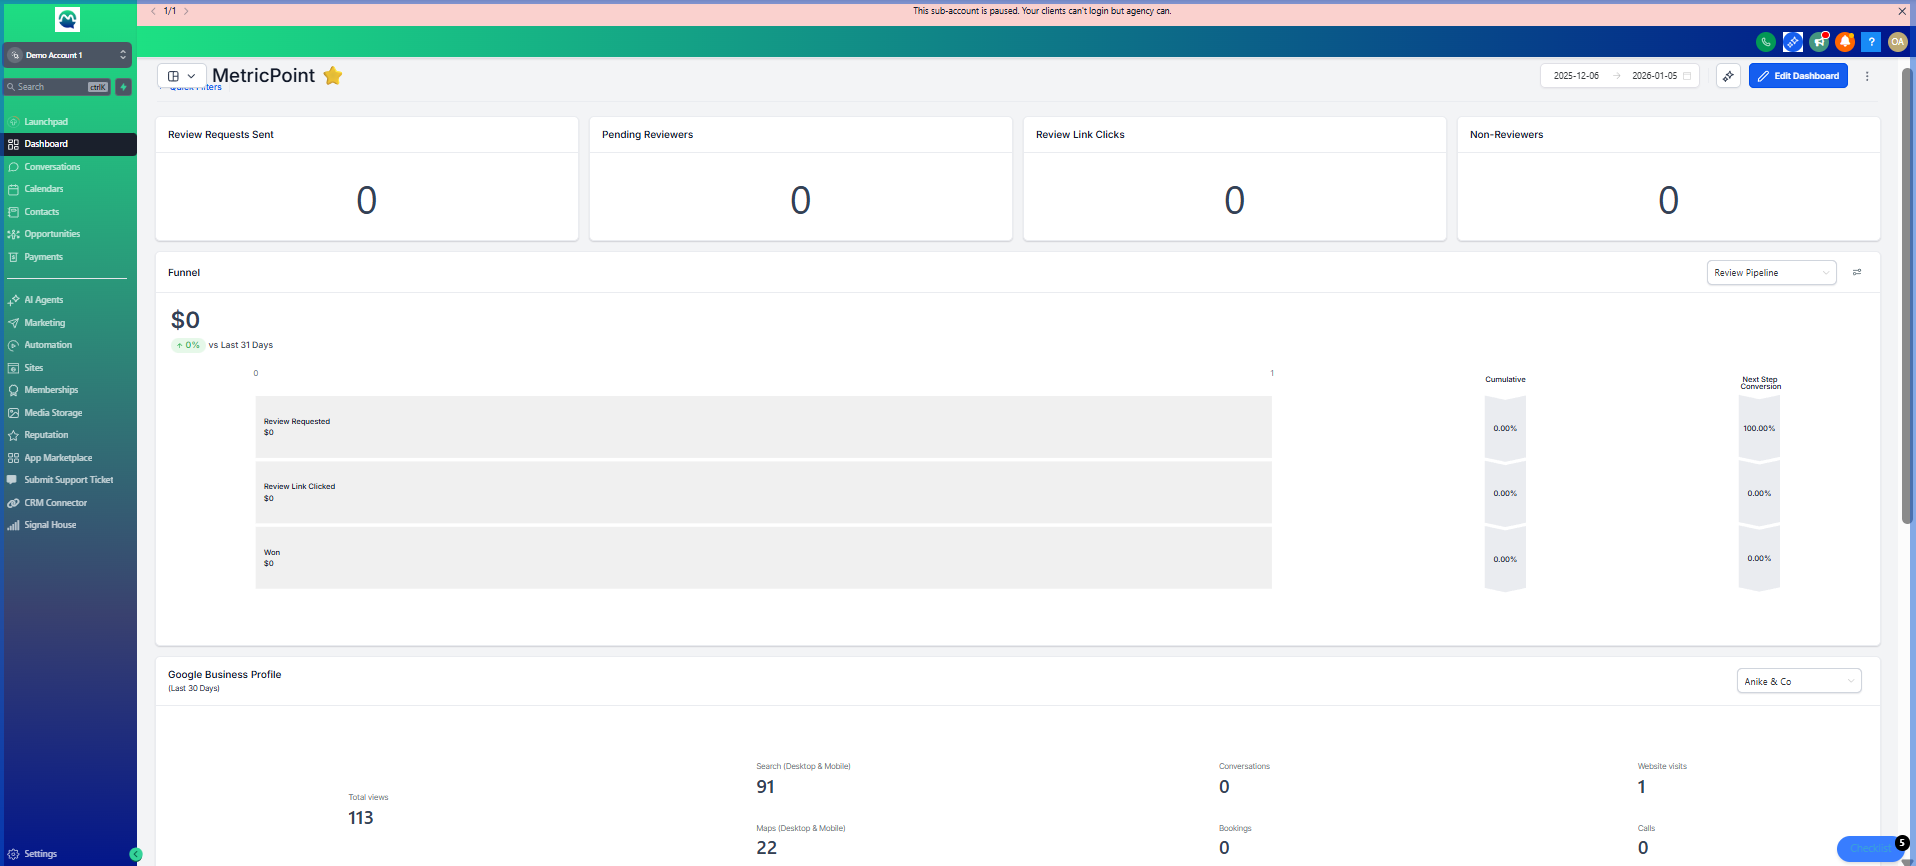Screen dimensions: 1916x866
Task: Click the Search field in the sidebar
Action: (x=58, y=87)
